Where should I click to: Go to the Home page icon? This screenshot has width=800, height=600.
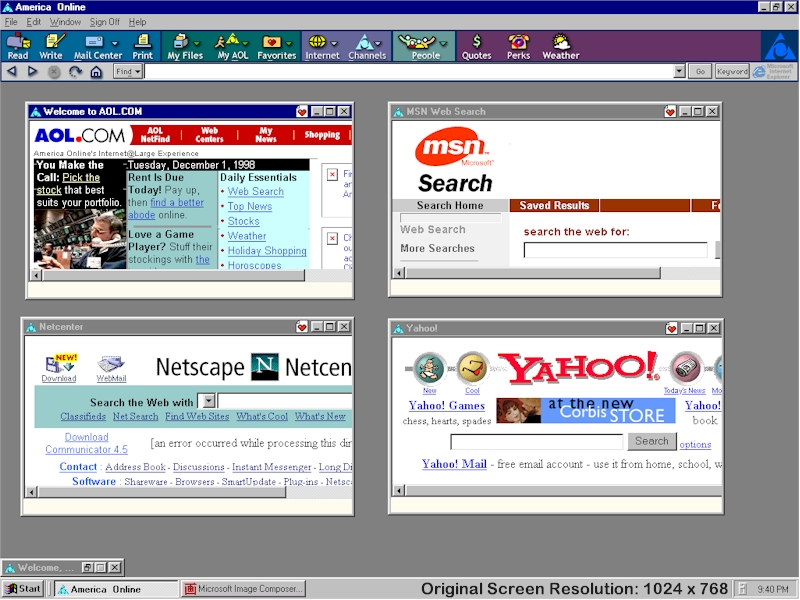pyautogui.click(x=96, y=72)
